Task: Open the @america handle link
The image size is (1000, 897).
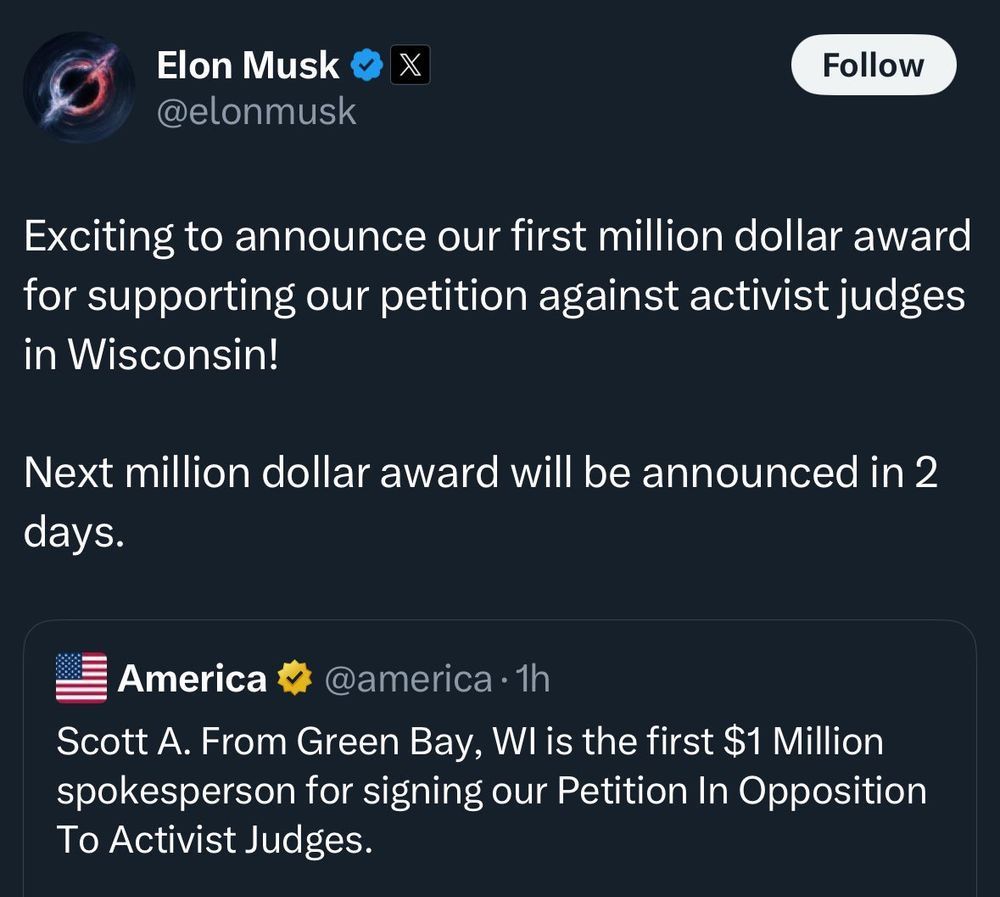Action: 408,679
